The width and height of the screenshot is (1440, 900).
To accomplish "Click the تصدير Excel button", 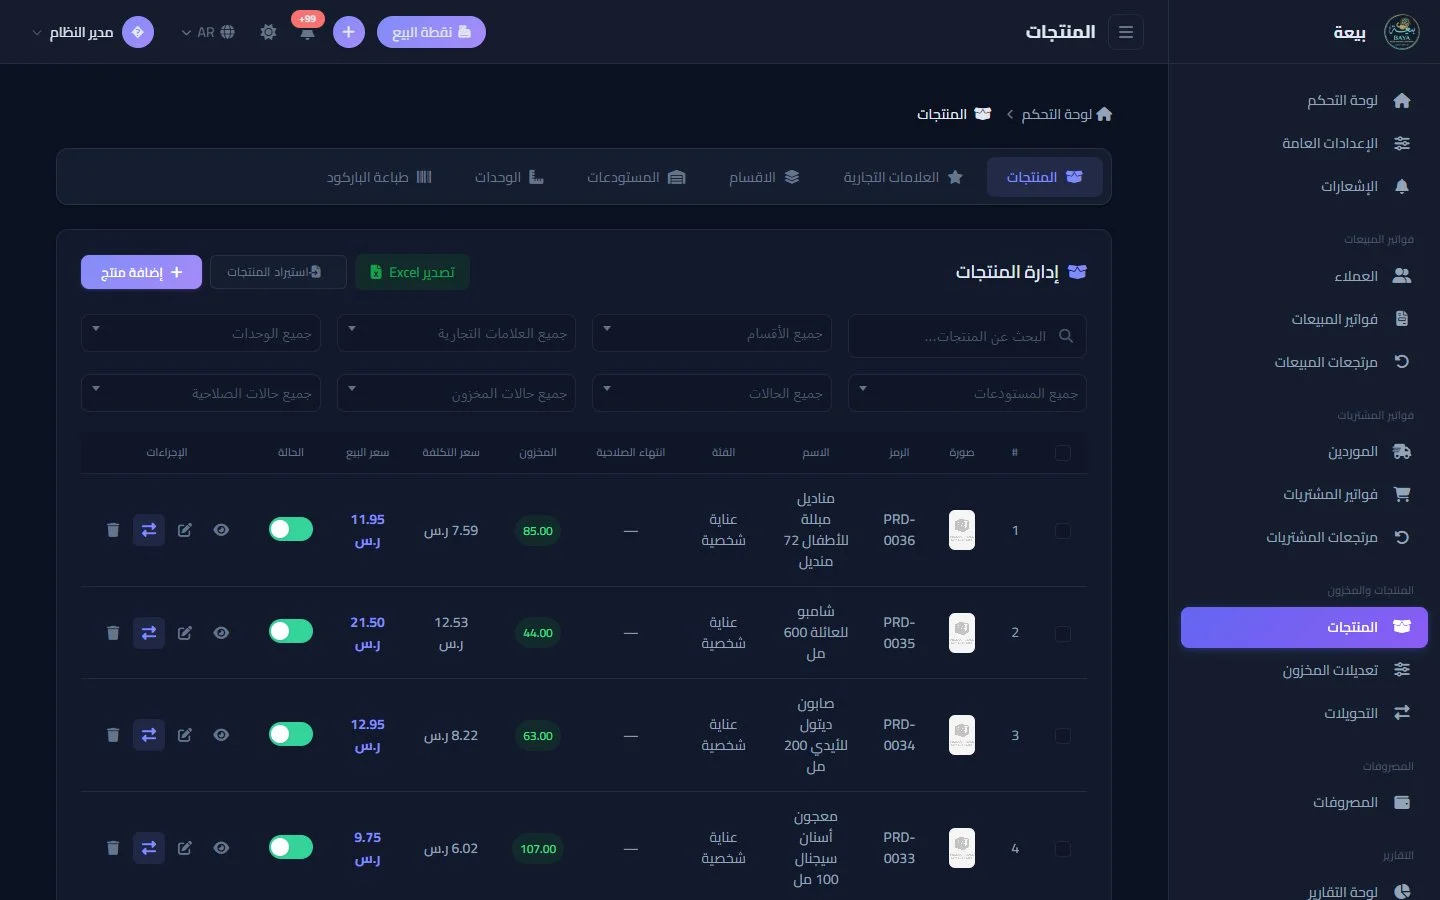I will pyautogui.click(x=412, y=272).
